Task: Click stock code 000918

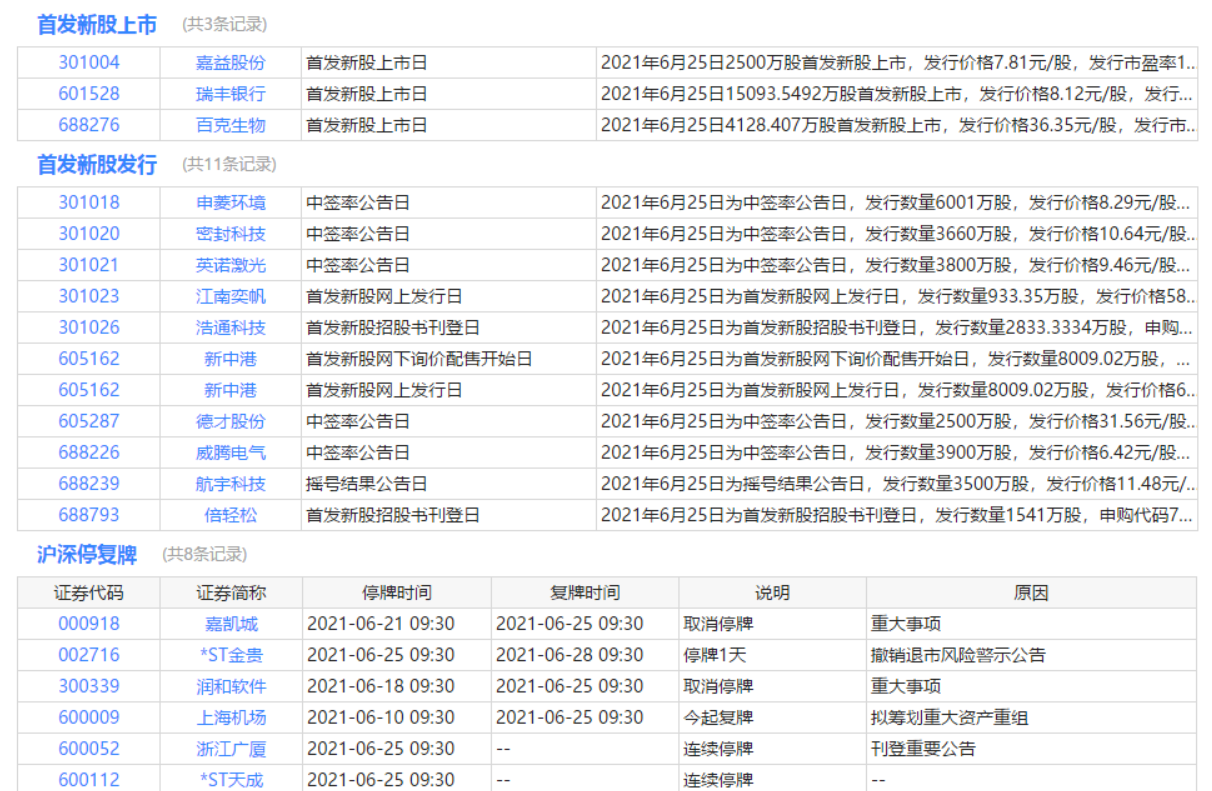Action: point(88,623)
